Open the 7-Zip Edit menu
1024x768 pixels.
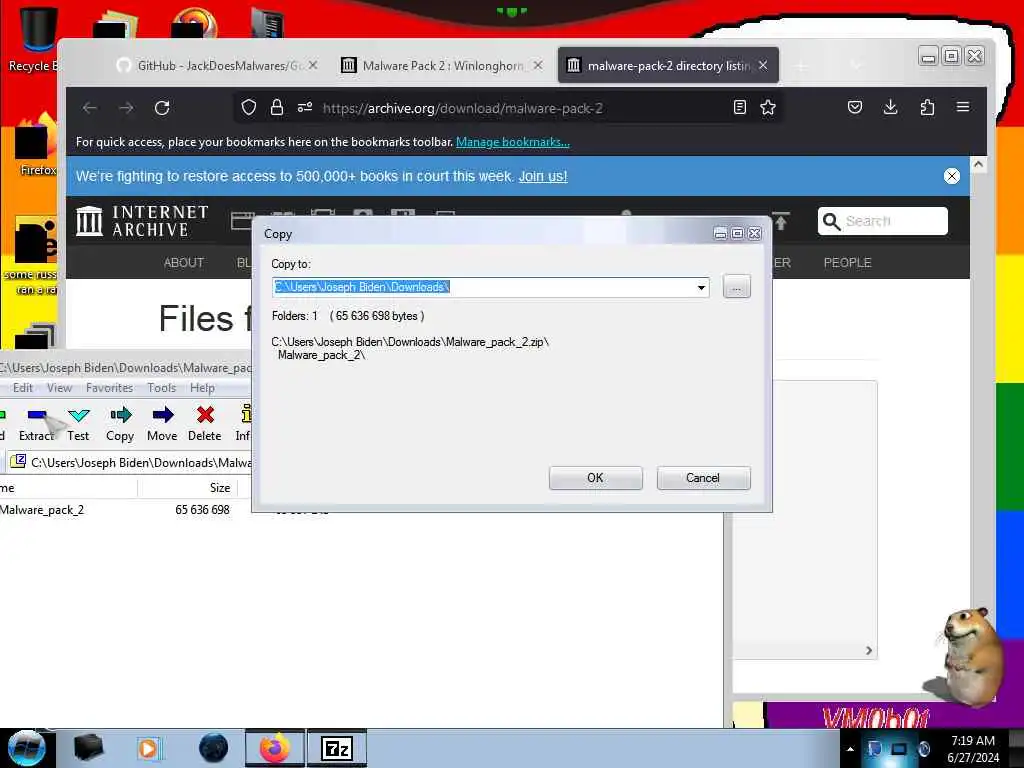(x=23, y=387)
